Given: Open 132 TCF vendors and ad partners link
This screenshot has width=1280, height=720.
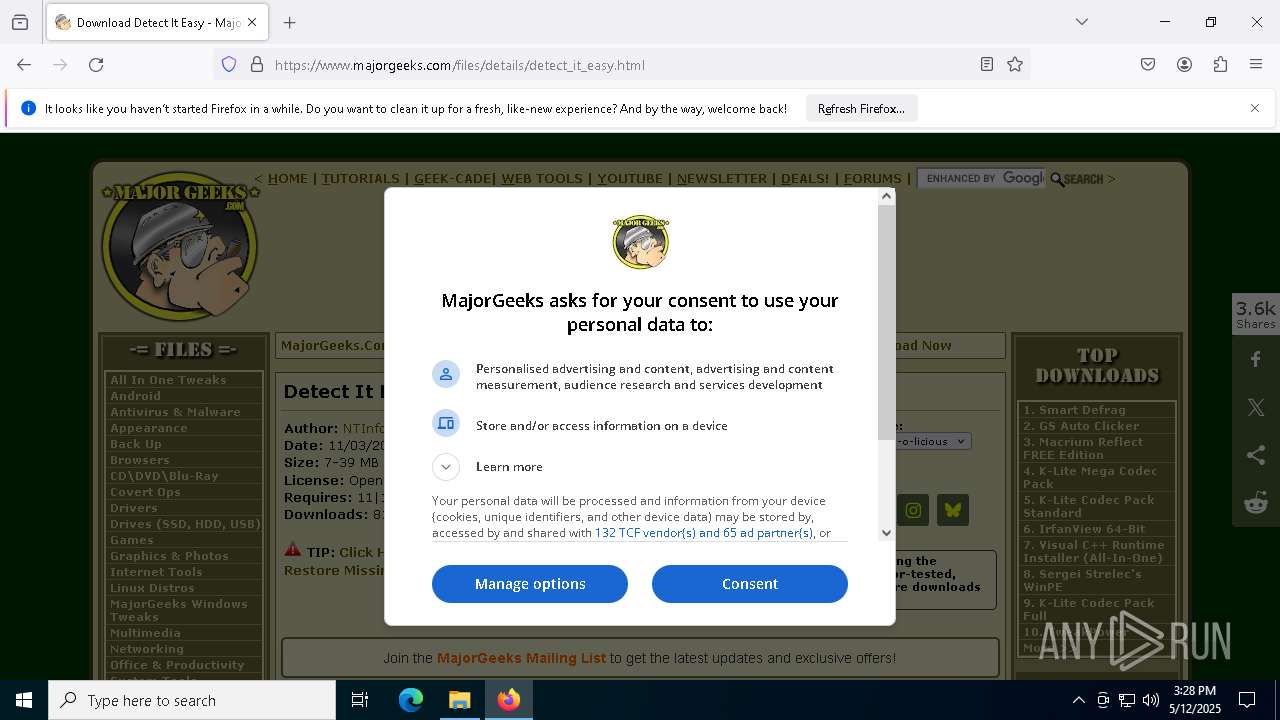Looking at the screenshot, I should [x=704, y=533].
